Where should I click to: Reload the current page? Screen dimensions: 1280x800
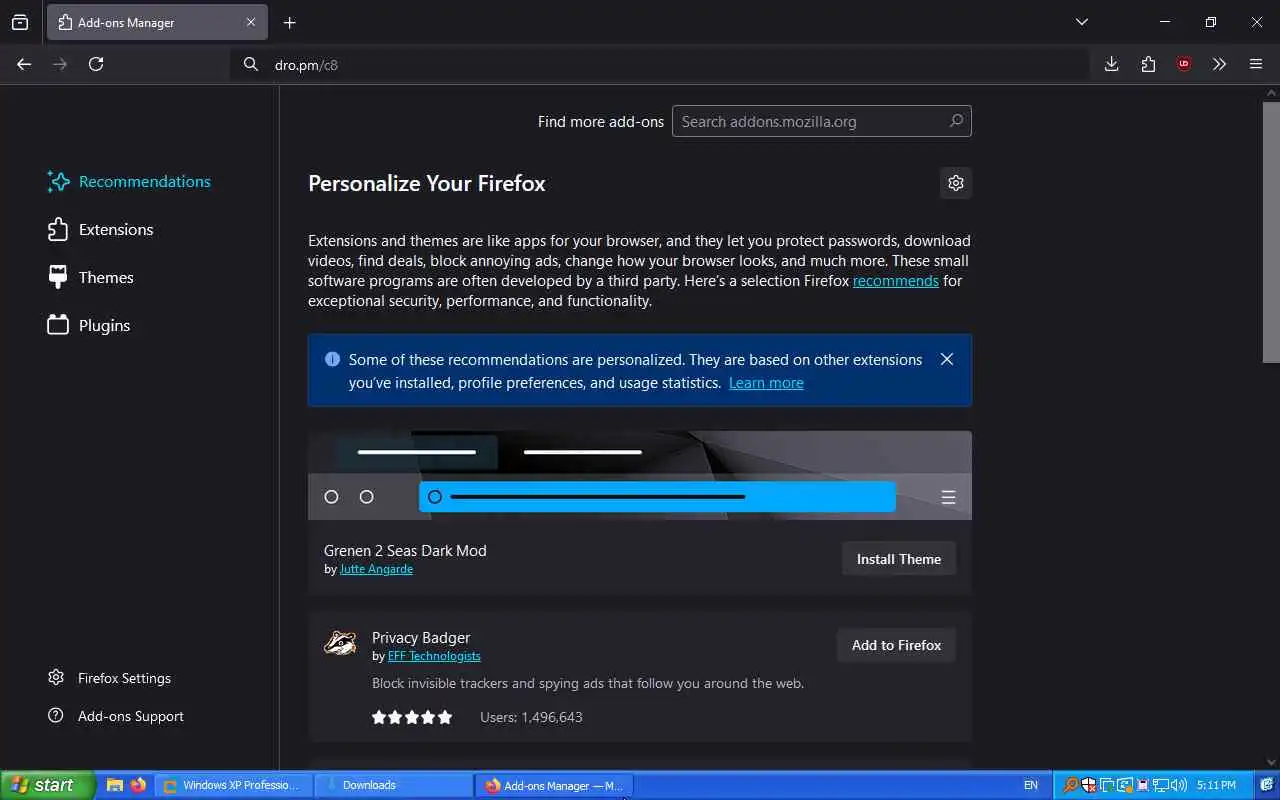[96, 64]
